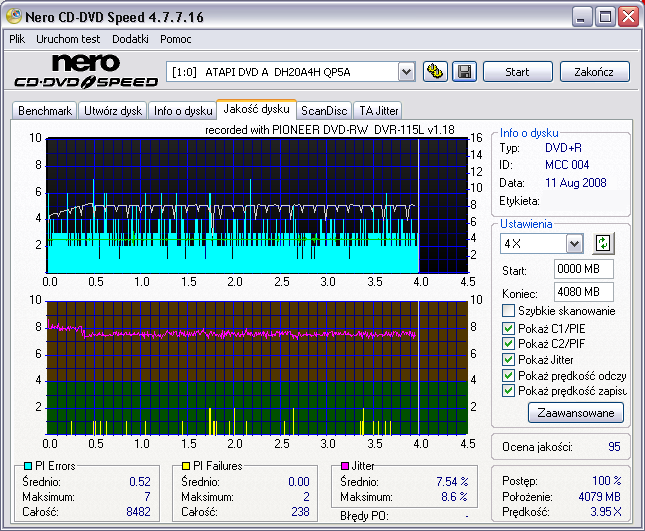This screenshot has width=645, height=531.
Task: Click the Zaawansowane button
Action: [576, 413]
